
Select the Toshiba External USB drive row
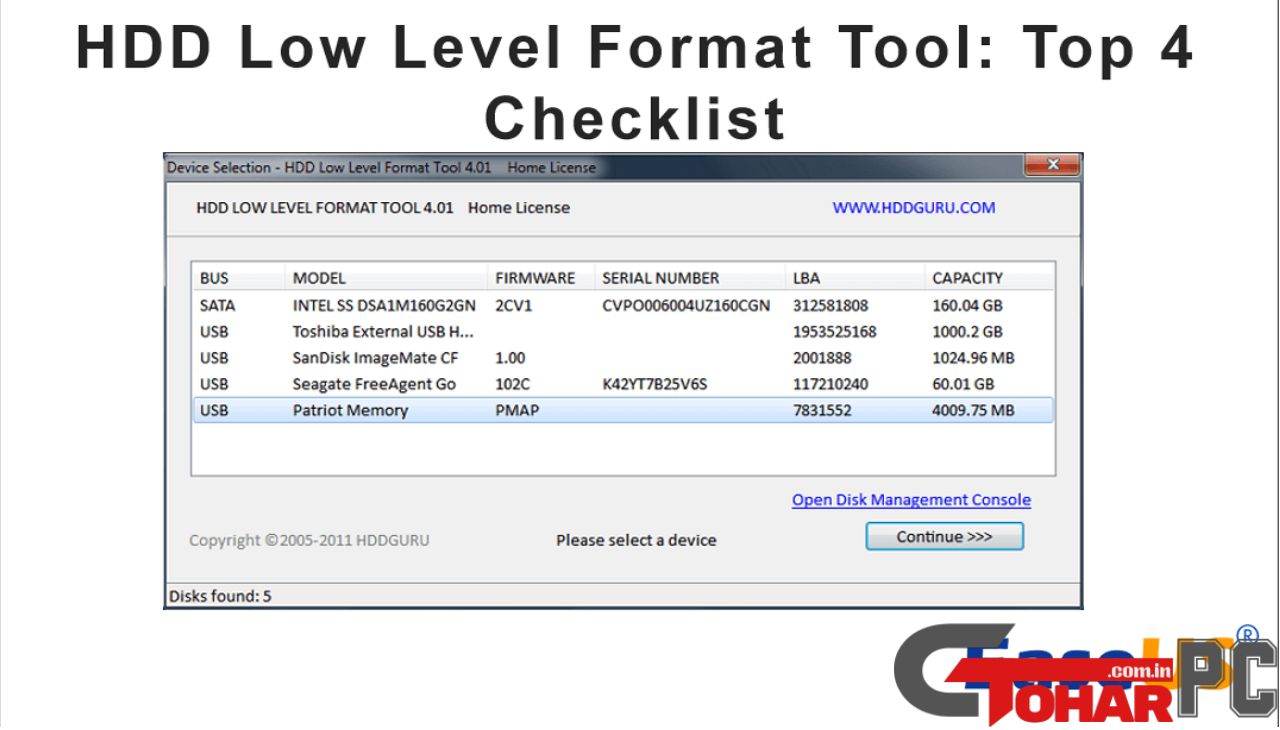click(623, 331)
